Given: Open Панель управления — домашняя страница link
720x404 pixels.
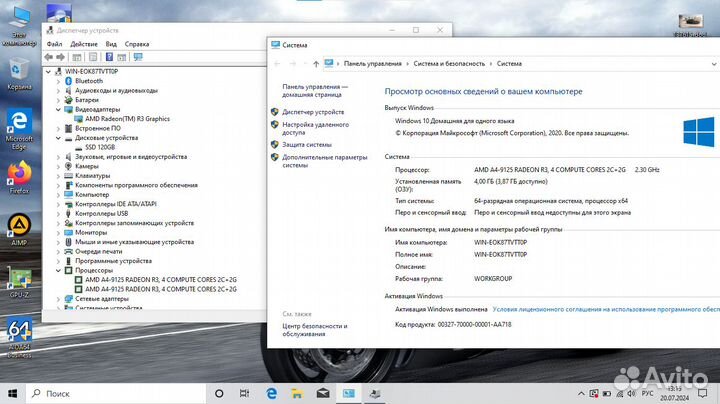Looking at the screenshot, I should tap(315, 90).
